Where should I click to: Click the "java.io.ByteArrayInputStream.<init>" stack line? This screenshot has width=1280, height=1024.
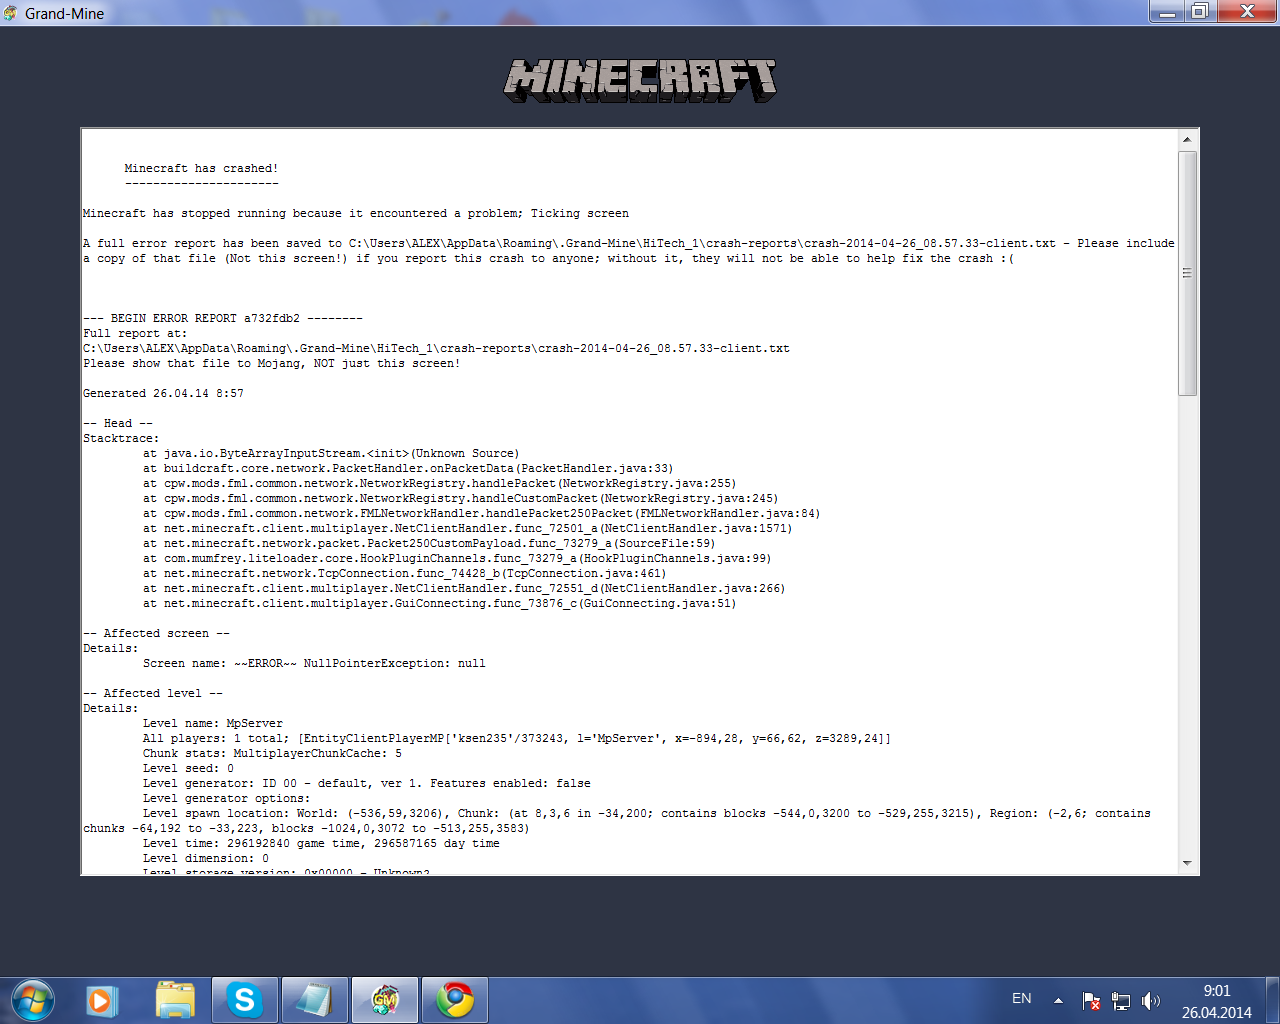pyautogui.click(x=331, y=453)
